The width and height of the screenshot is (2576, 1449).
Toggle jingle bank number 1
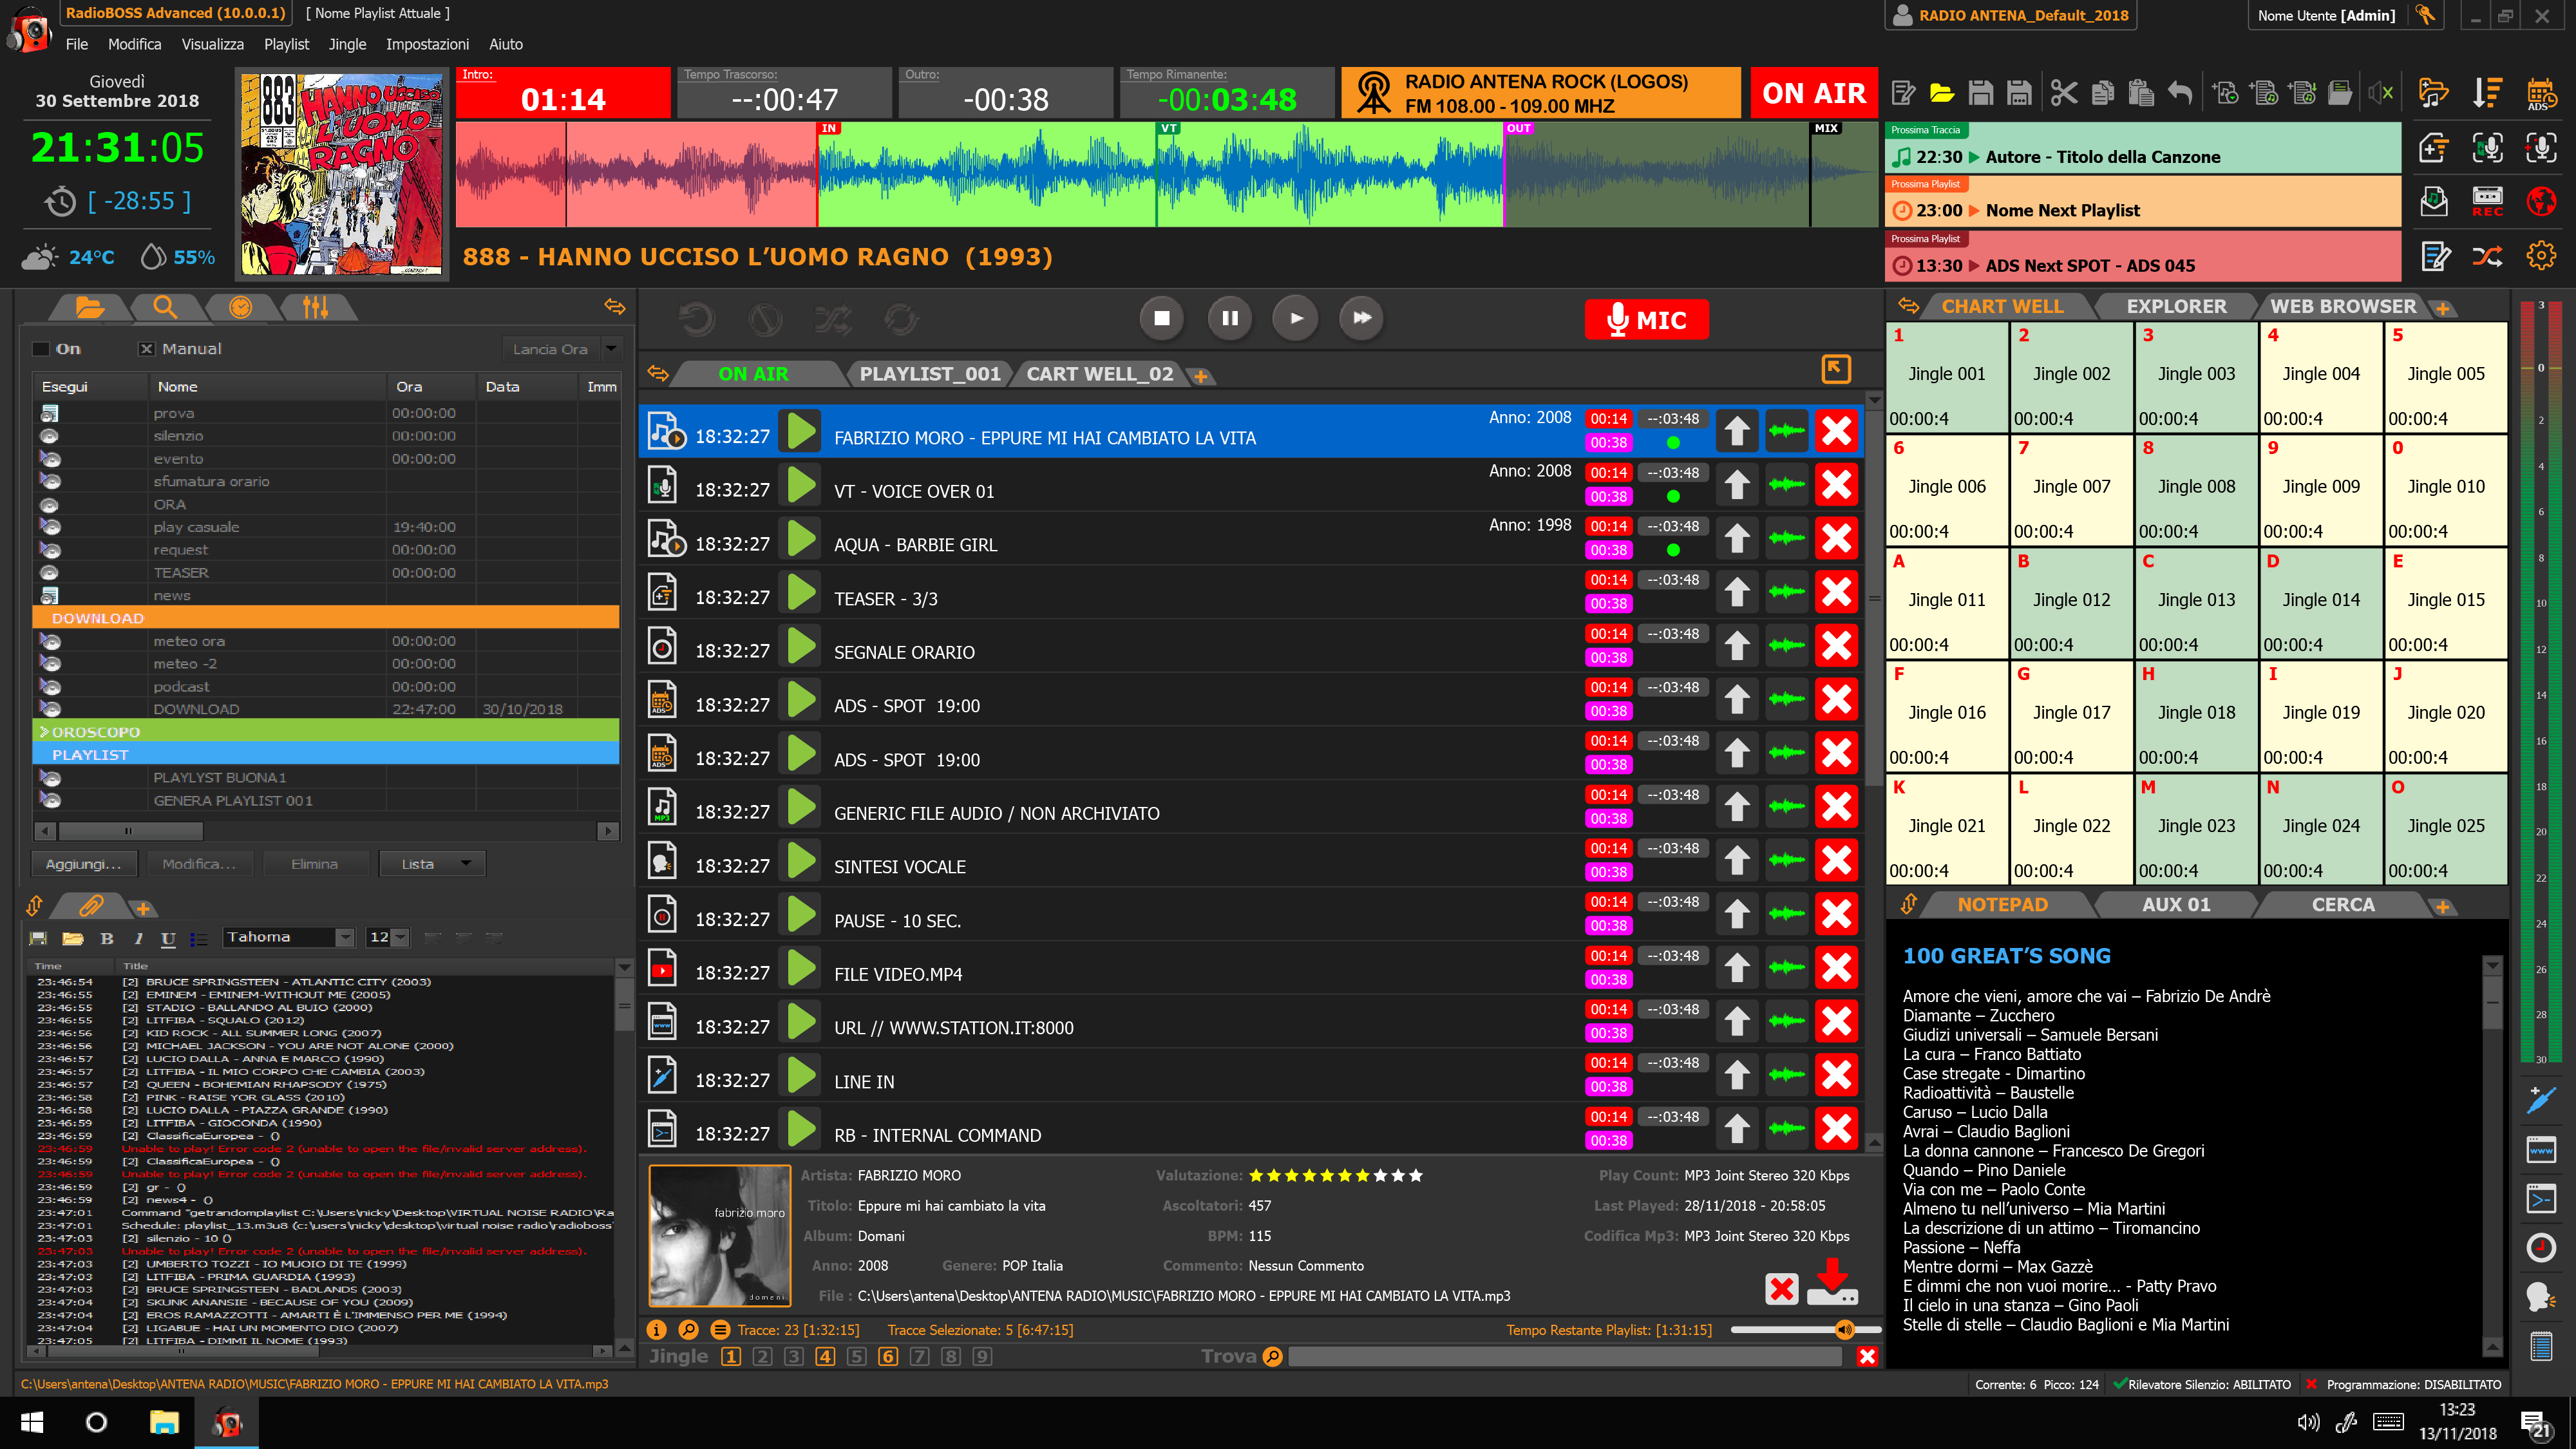[x=731, y=1356]
